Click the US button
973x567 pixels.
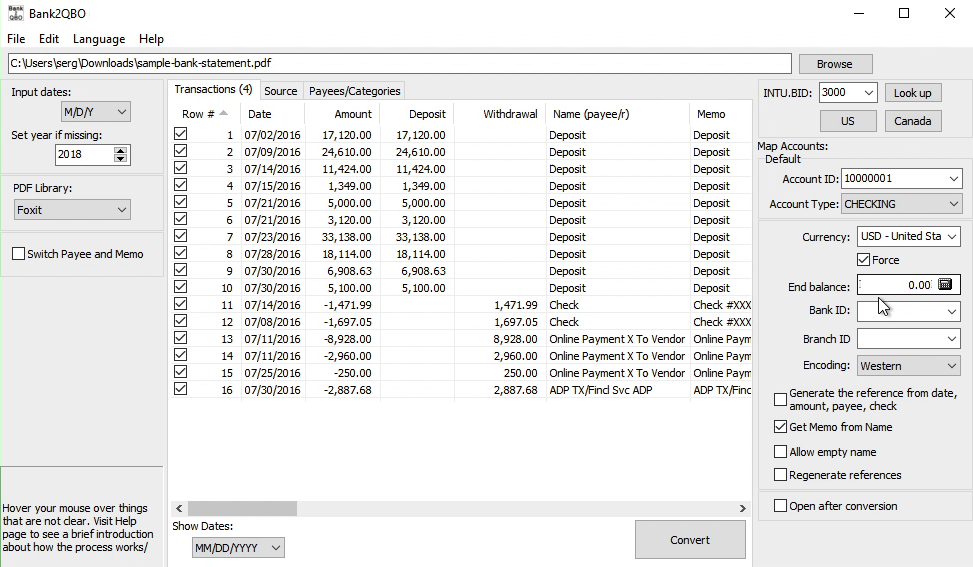point(848,121)
